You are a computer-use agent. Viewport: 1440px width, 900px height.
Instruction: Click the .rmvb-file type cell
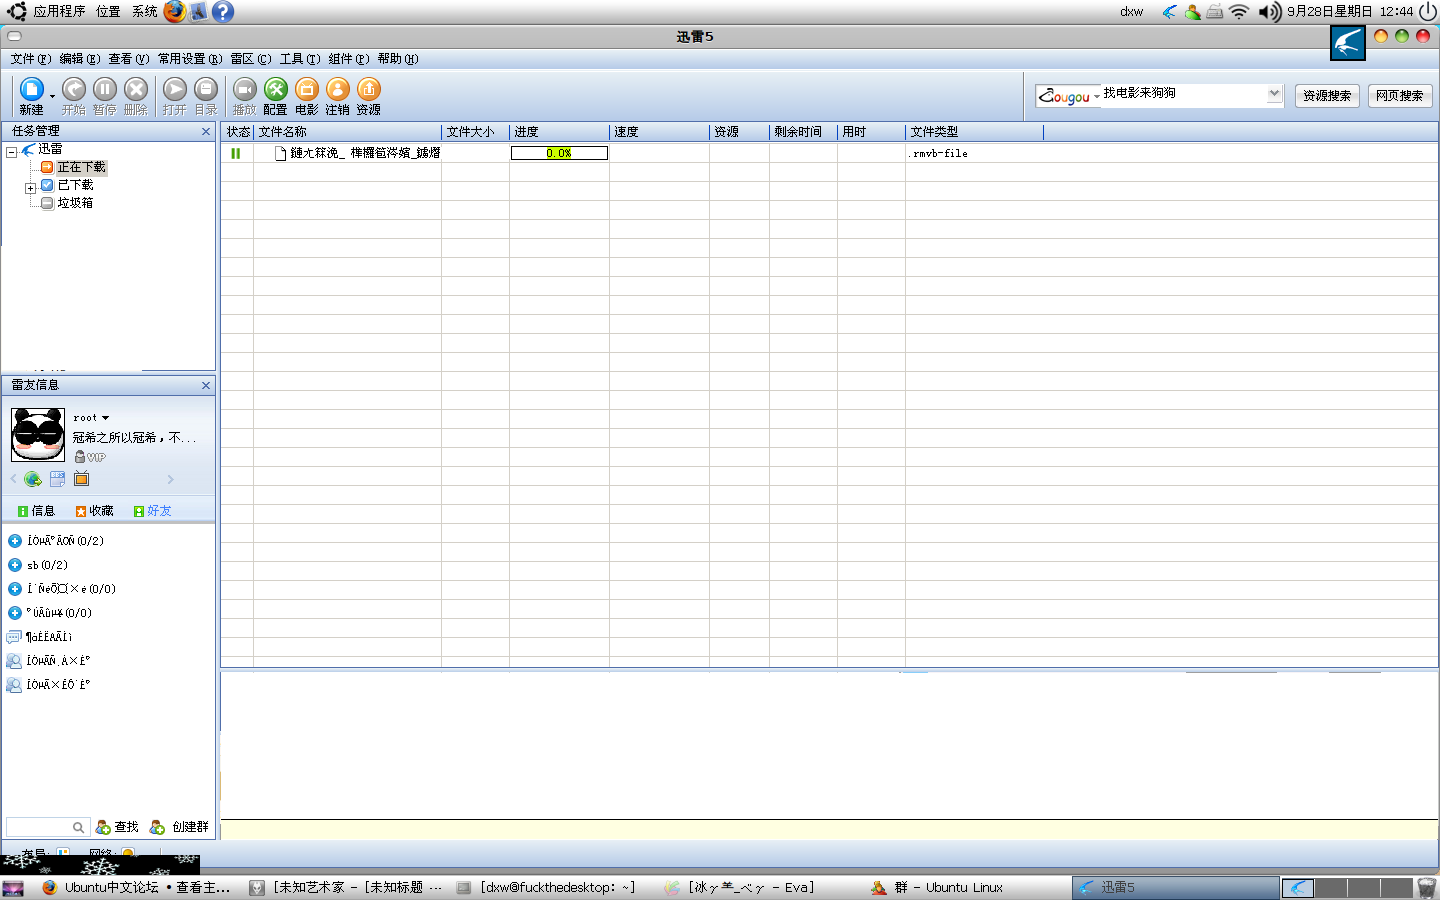[x=938, y=154]
